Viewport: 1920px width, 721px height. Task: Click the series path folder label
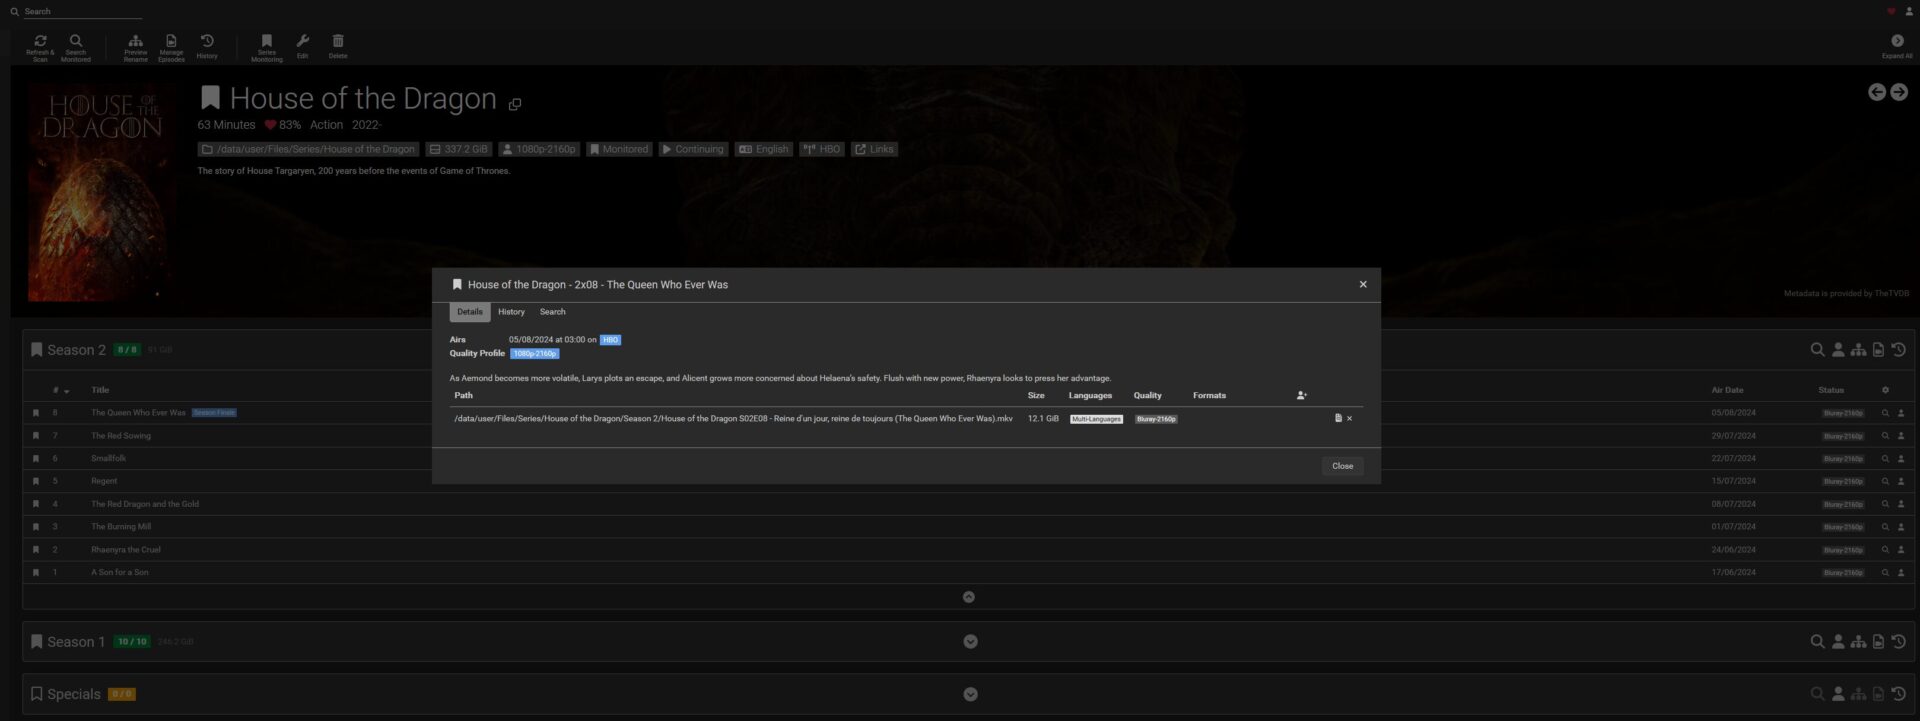point(308,149)
